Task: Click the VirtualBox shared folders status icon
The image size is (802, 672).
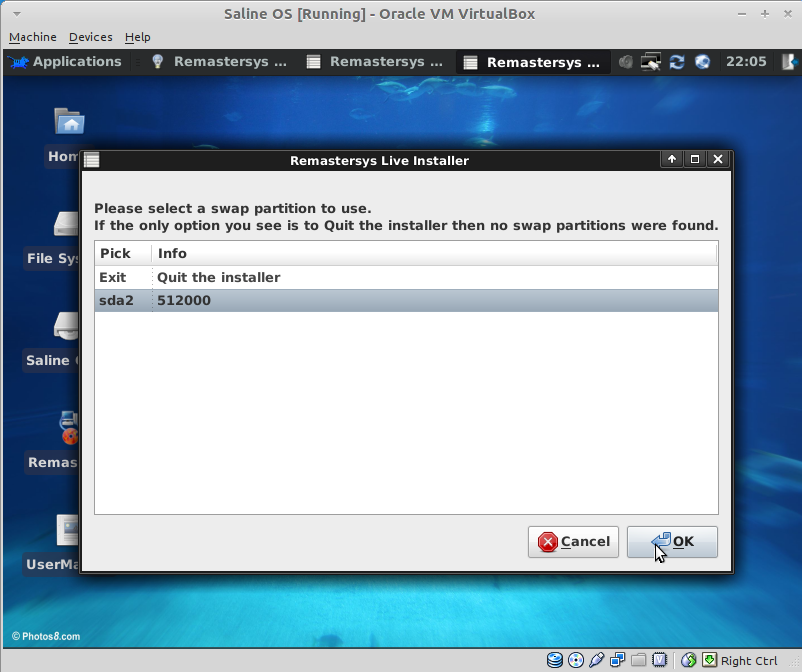Action: coord(638,660)
